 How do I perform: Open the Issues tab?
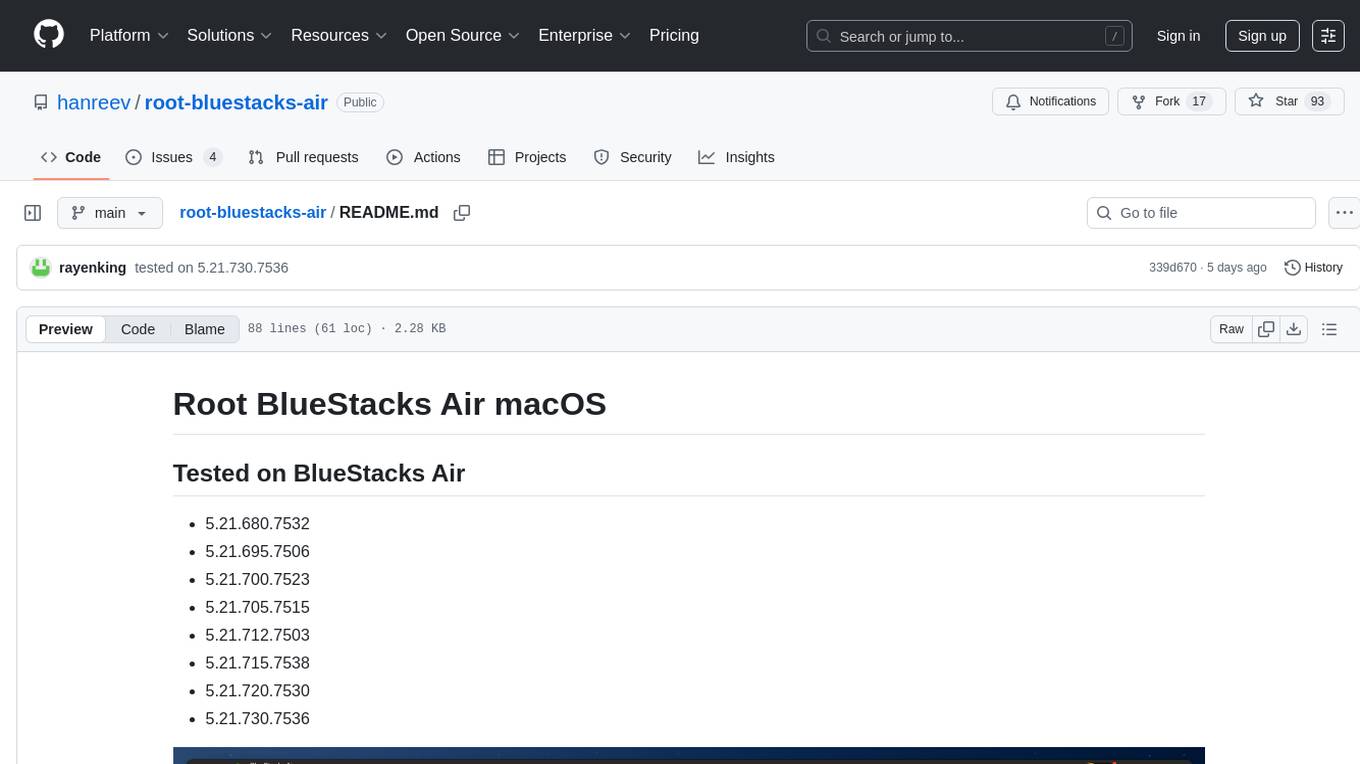pos(174,157)
